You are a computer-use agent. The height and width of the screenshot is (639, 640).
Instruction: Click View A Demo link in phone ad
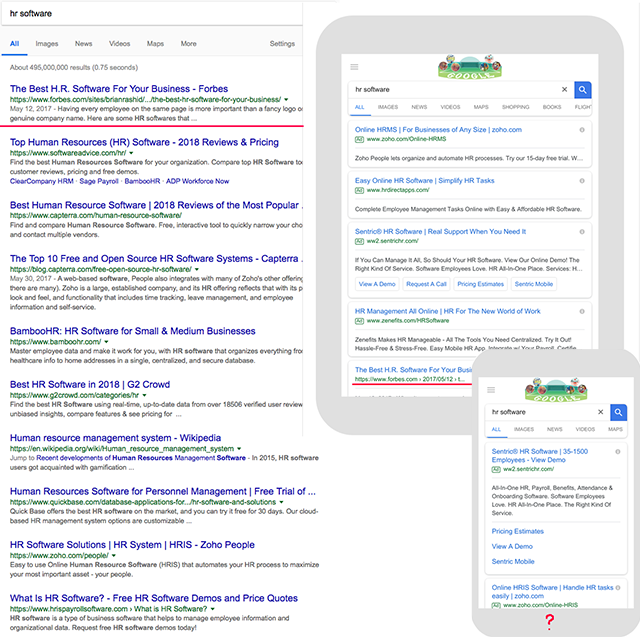[x=512, y=546]
